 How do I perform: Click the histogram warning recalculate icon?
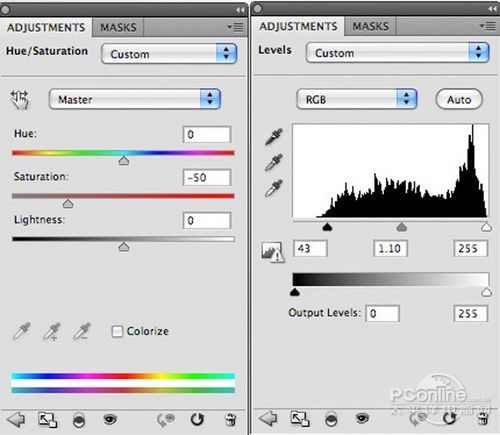273,252
